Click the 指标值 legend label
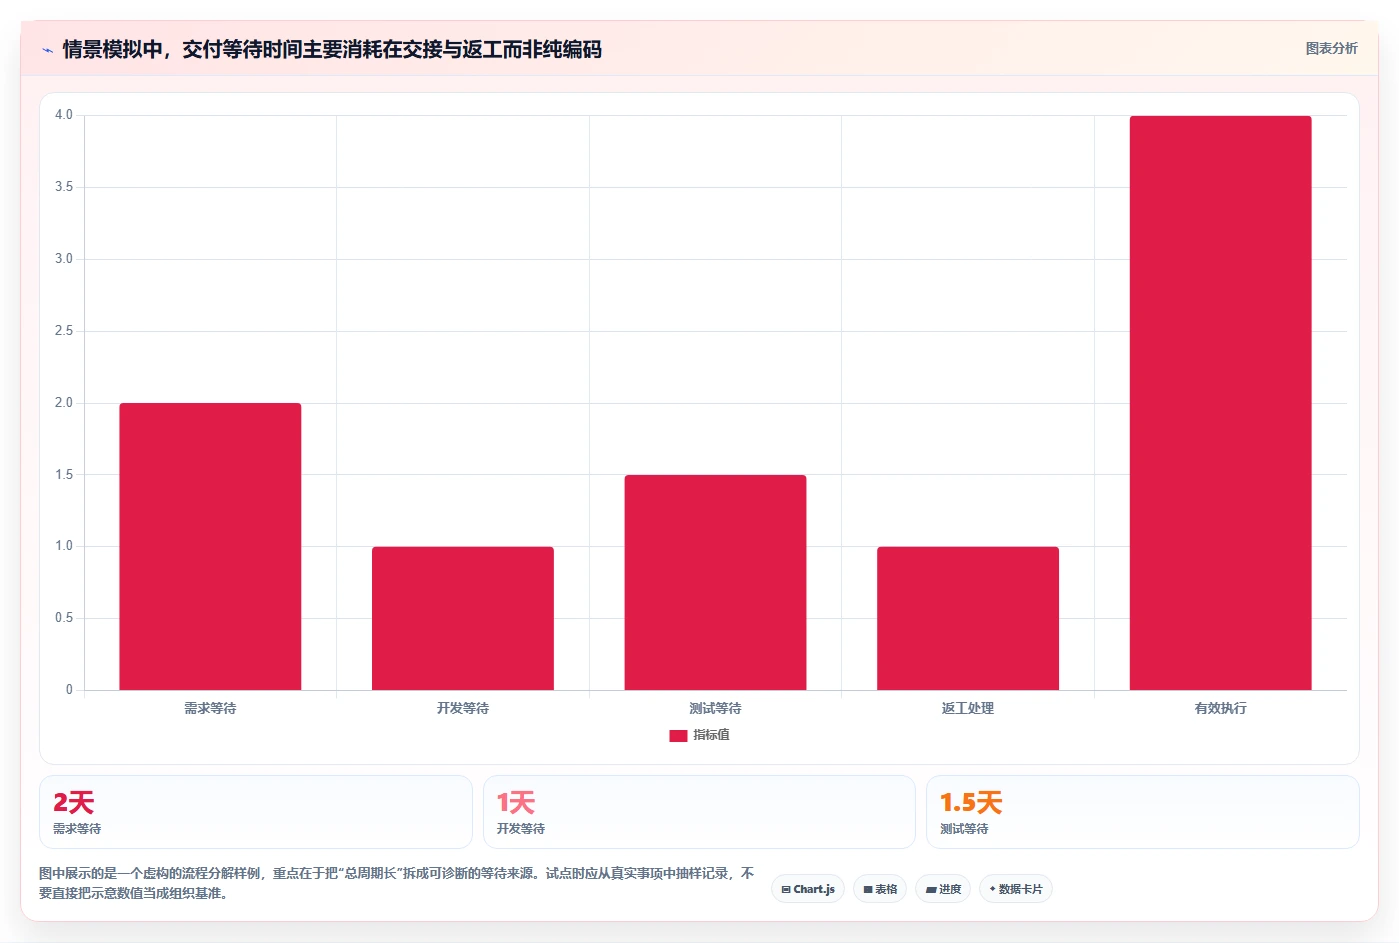Viewport: 1399px width, 943px height. 711,735
